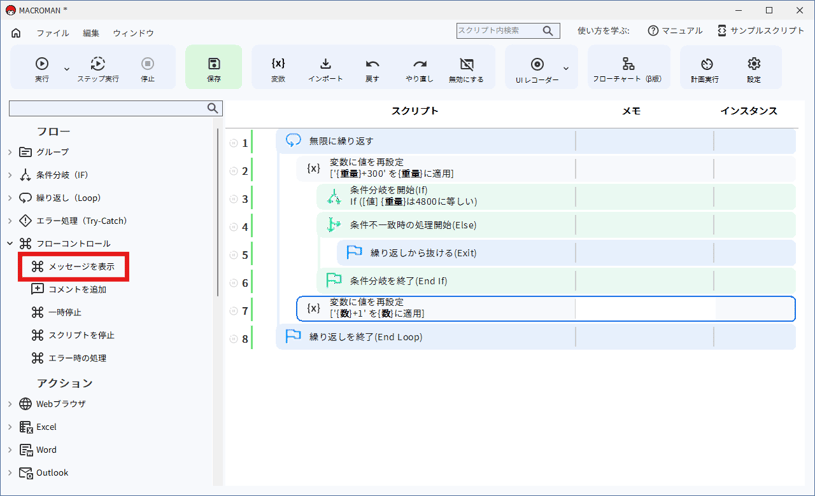The image size is (815, 496).
Task: Start the UIレコーダー recorder
Action: 537,69
